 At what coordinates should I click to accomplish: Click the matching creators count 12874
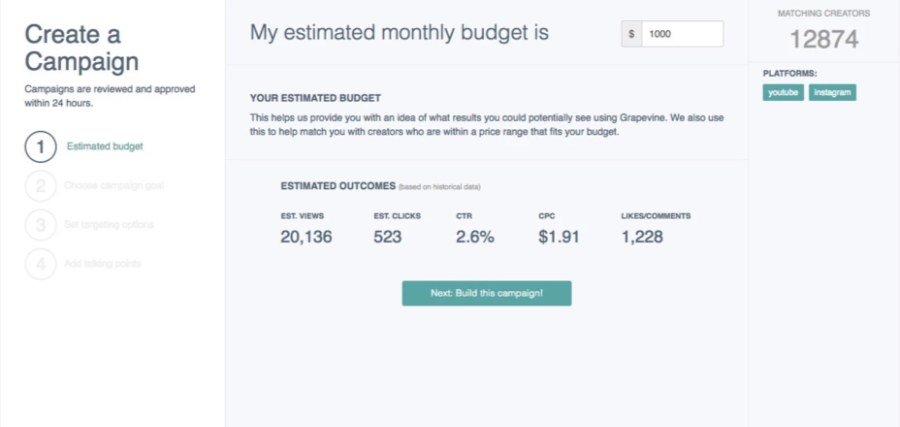click(x=825, y=39)
